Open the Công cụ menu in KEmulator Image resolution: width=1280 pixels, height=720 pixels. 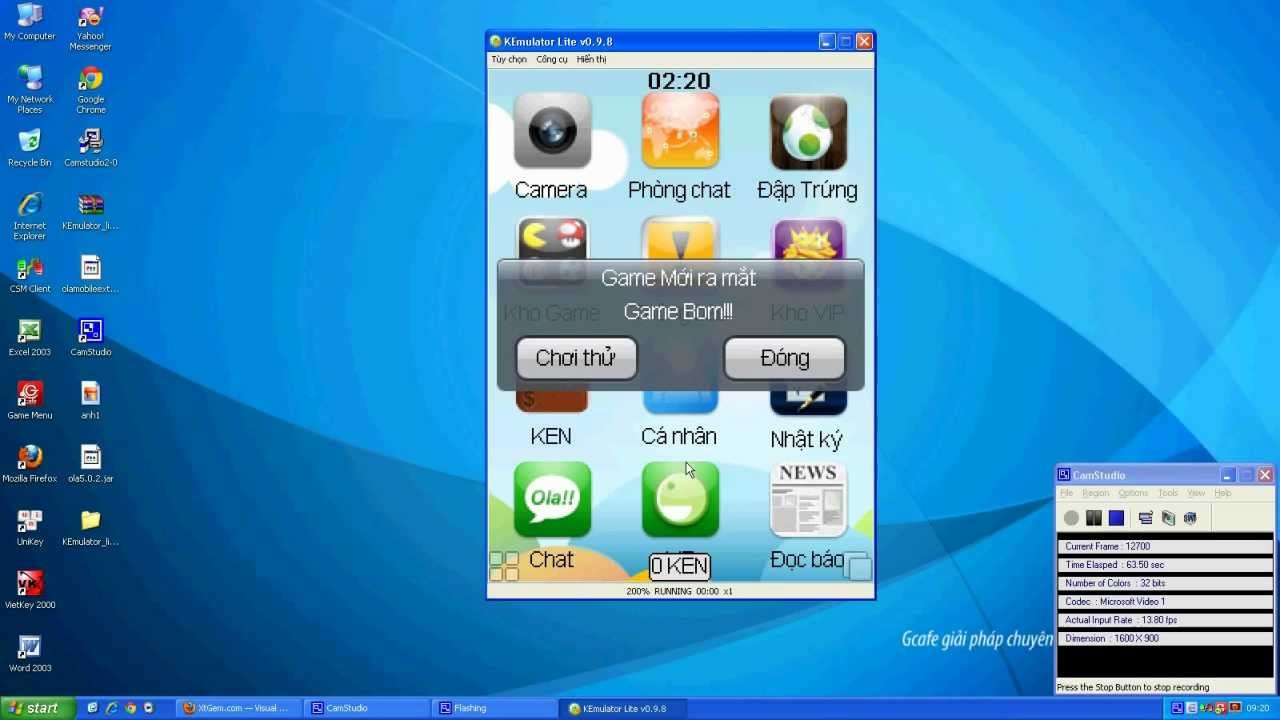click(552, 59)
